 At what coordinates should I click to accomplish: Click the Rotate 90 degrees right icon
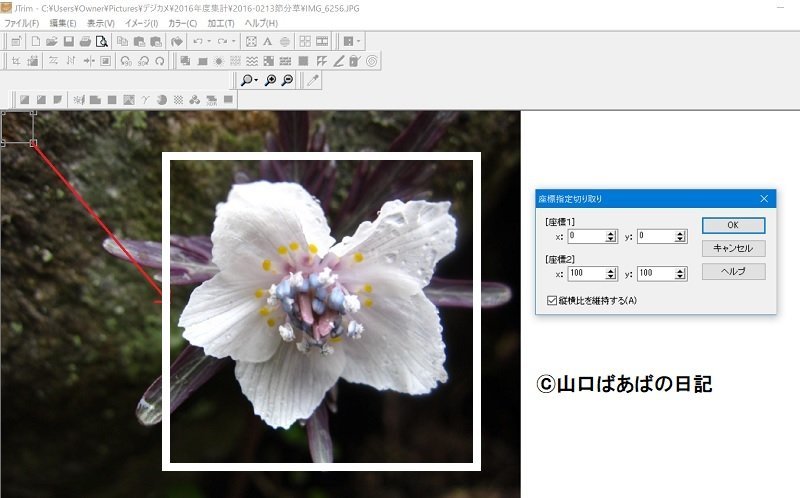pyautogui.click(x=143, y=61)
